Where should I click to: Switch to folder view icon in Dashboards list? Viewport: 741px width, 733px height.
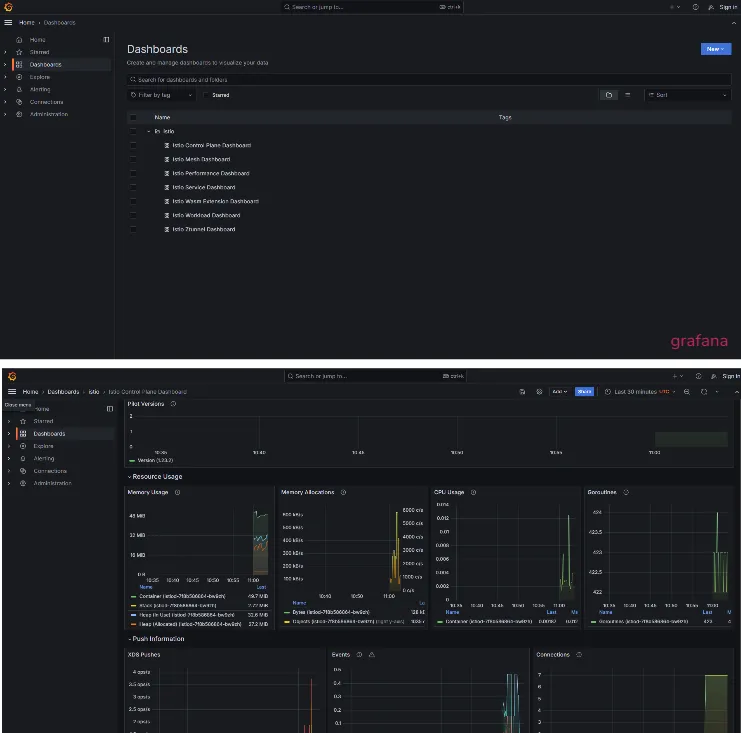(x=609, y=95)
